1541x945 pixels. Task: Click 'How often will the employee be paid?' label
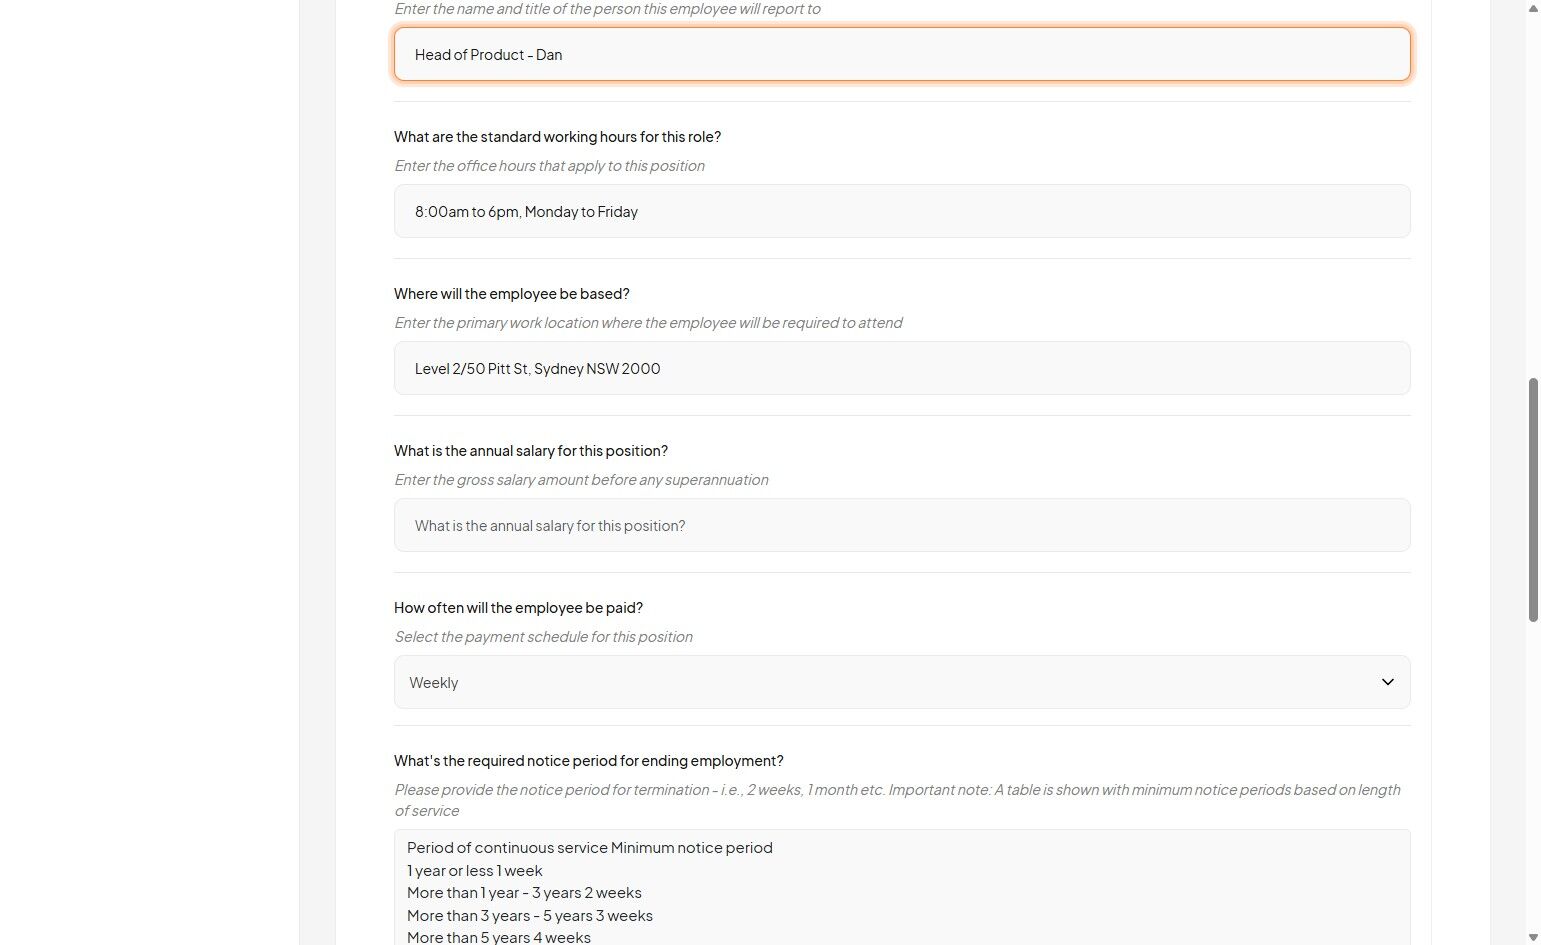pos(518,608)
